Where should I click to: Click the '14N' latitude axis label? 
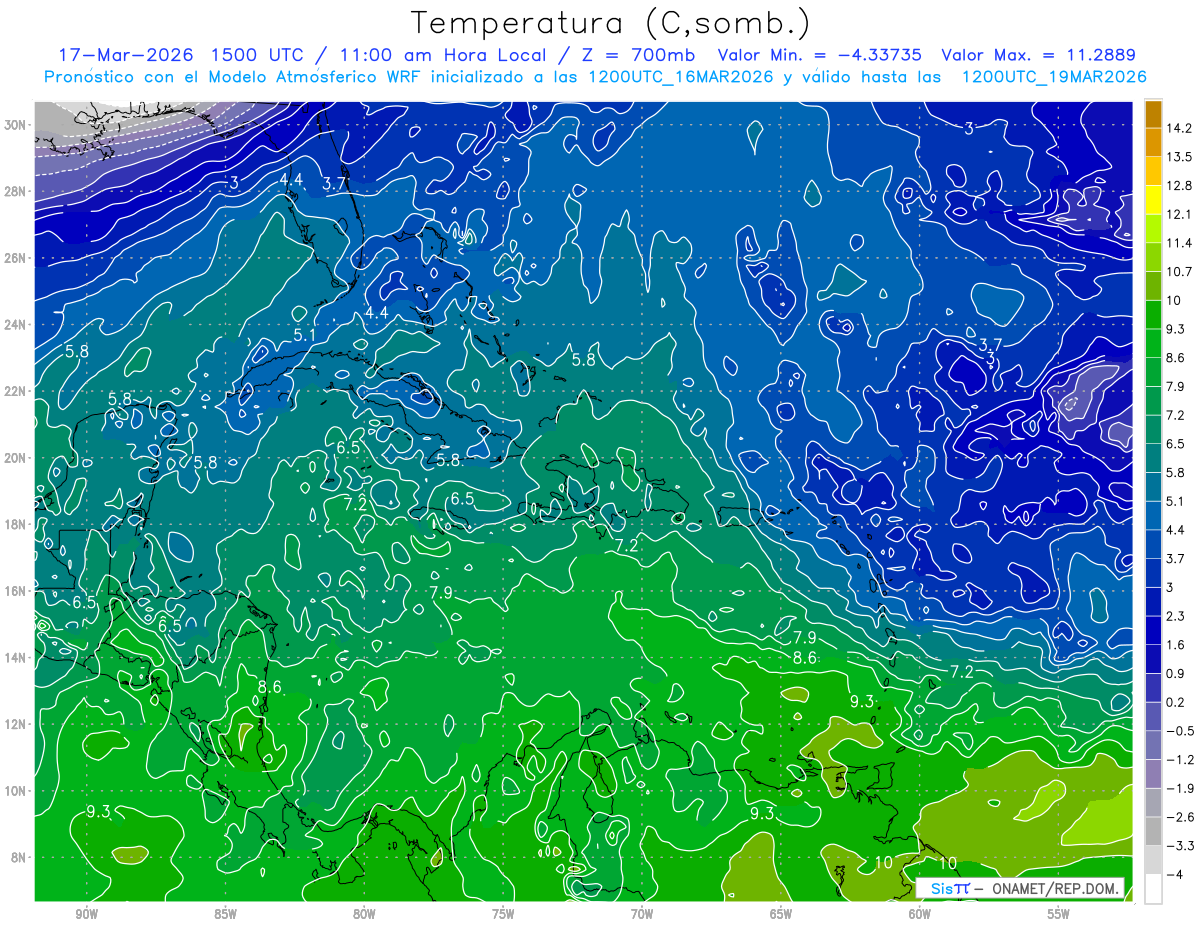pyautogui.click(x=15, y=658)
